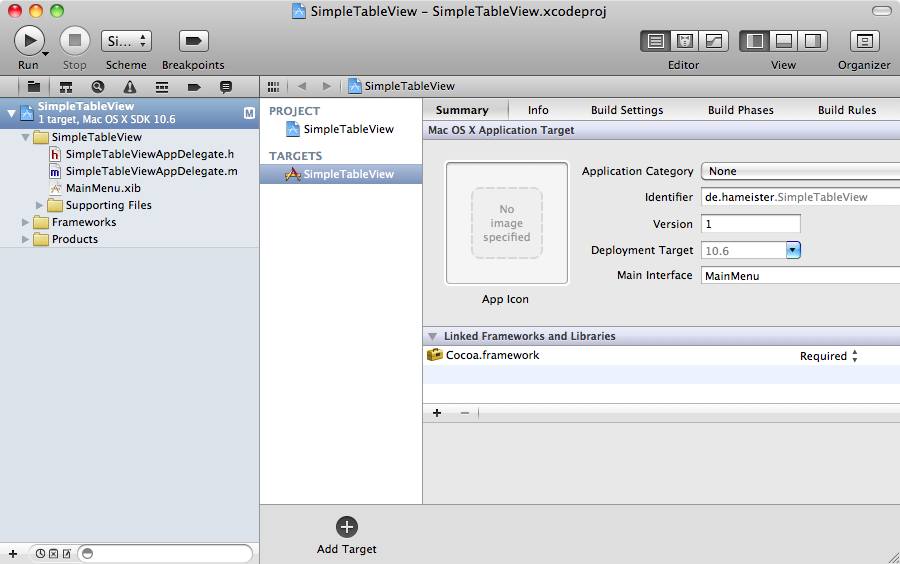Viewport: 900px width, 564px height.
Task: Open the Organizer window
Action: 863,41
